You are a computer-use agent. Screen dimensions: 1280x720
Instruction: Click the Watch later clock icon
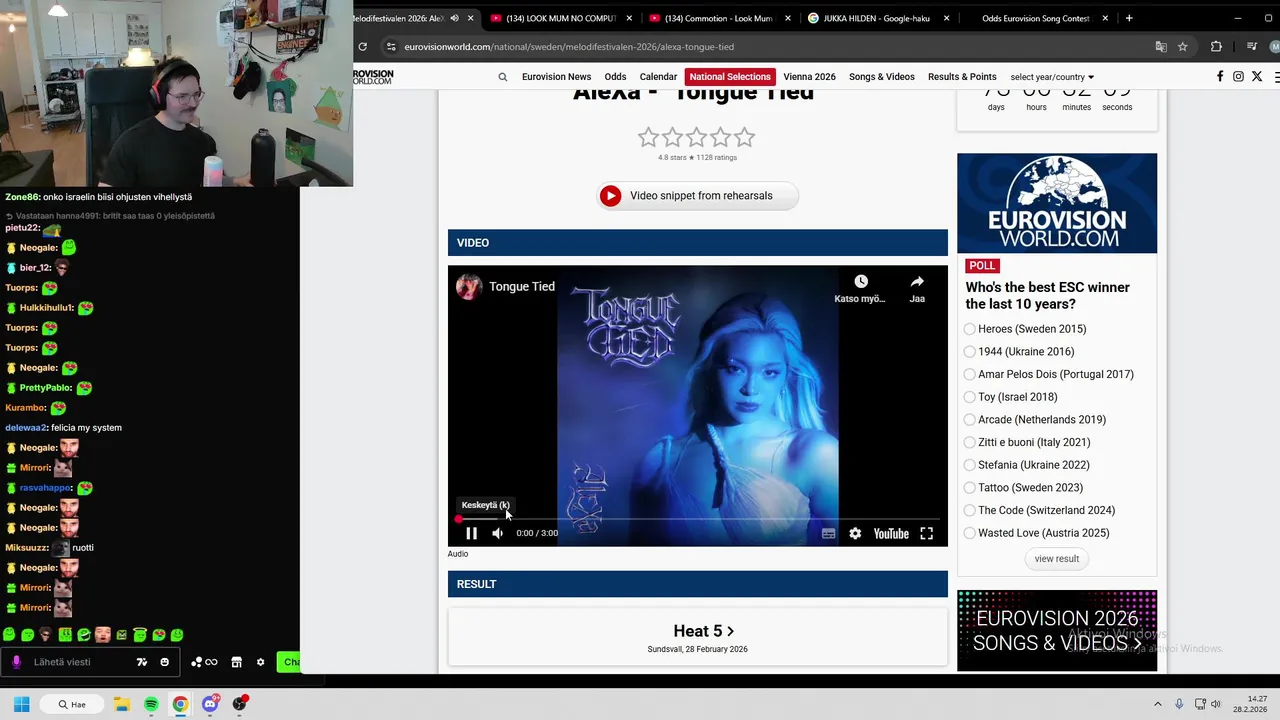(x=861, y=282)
